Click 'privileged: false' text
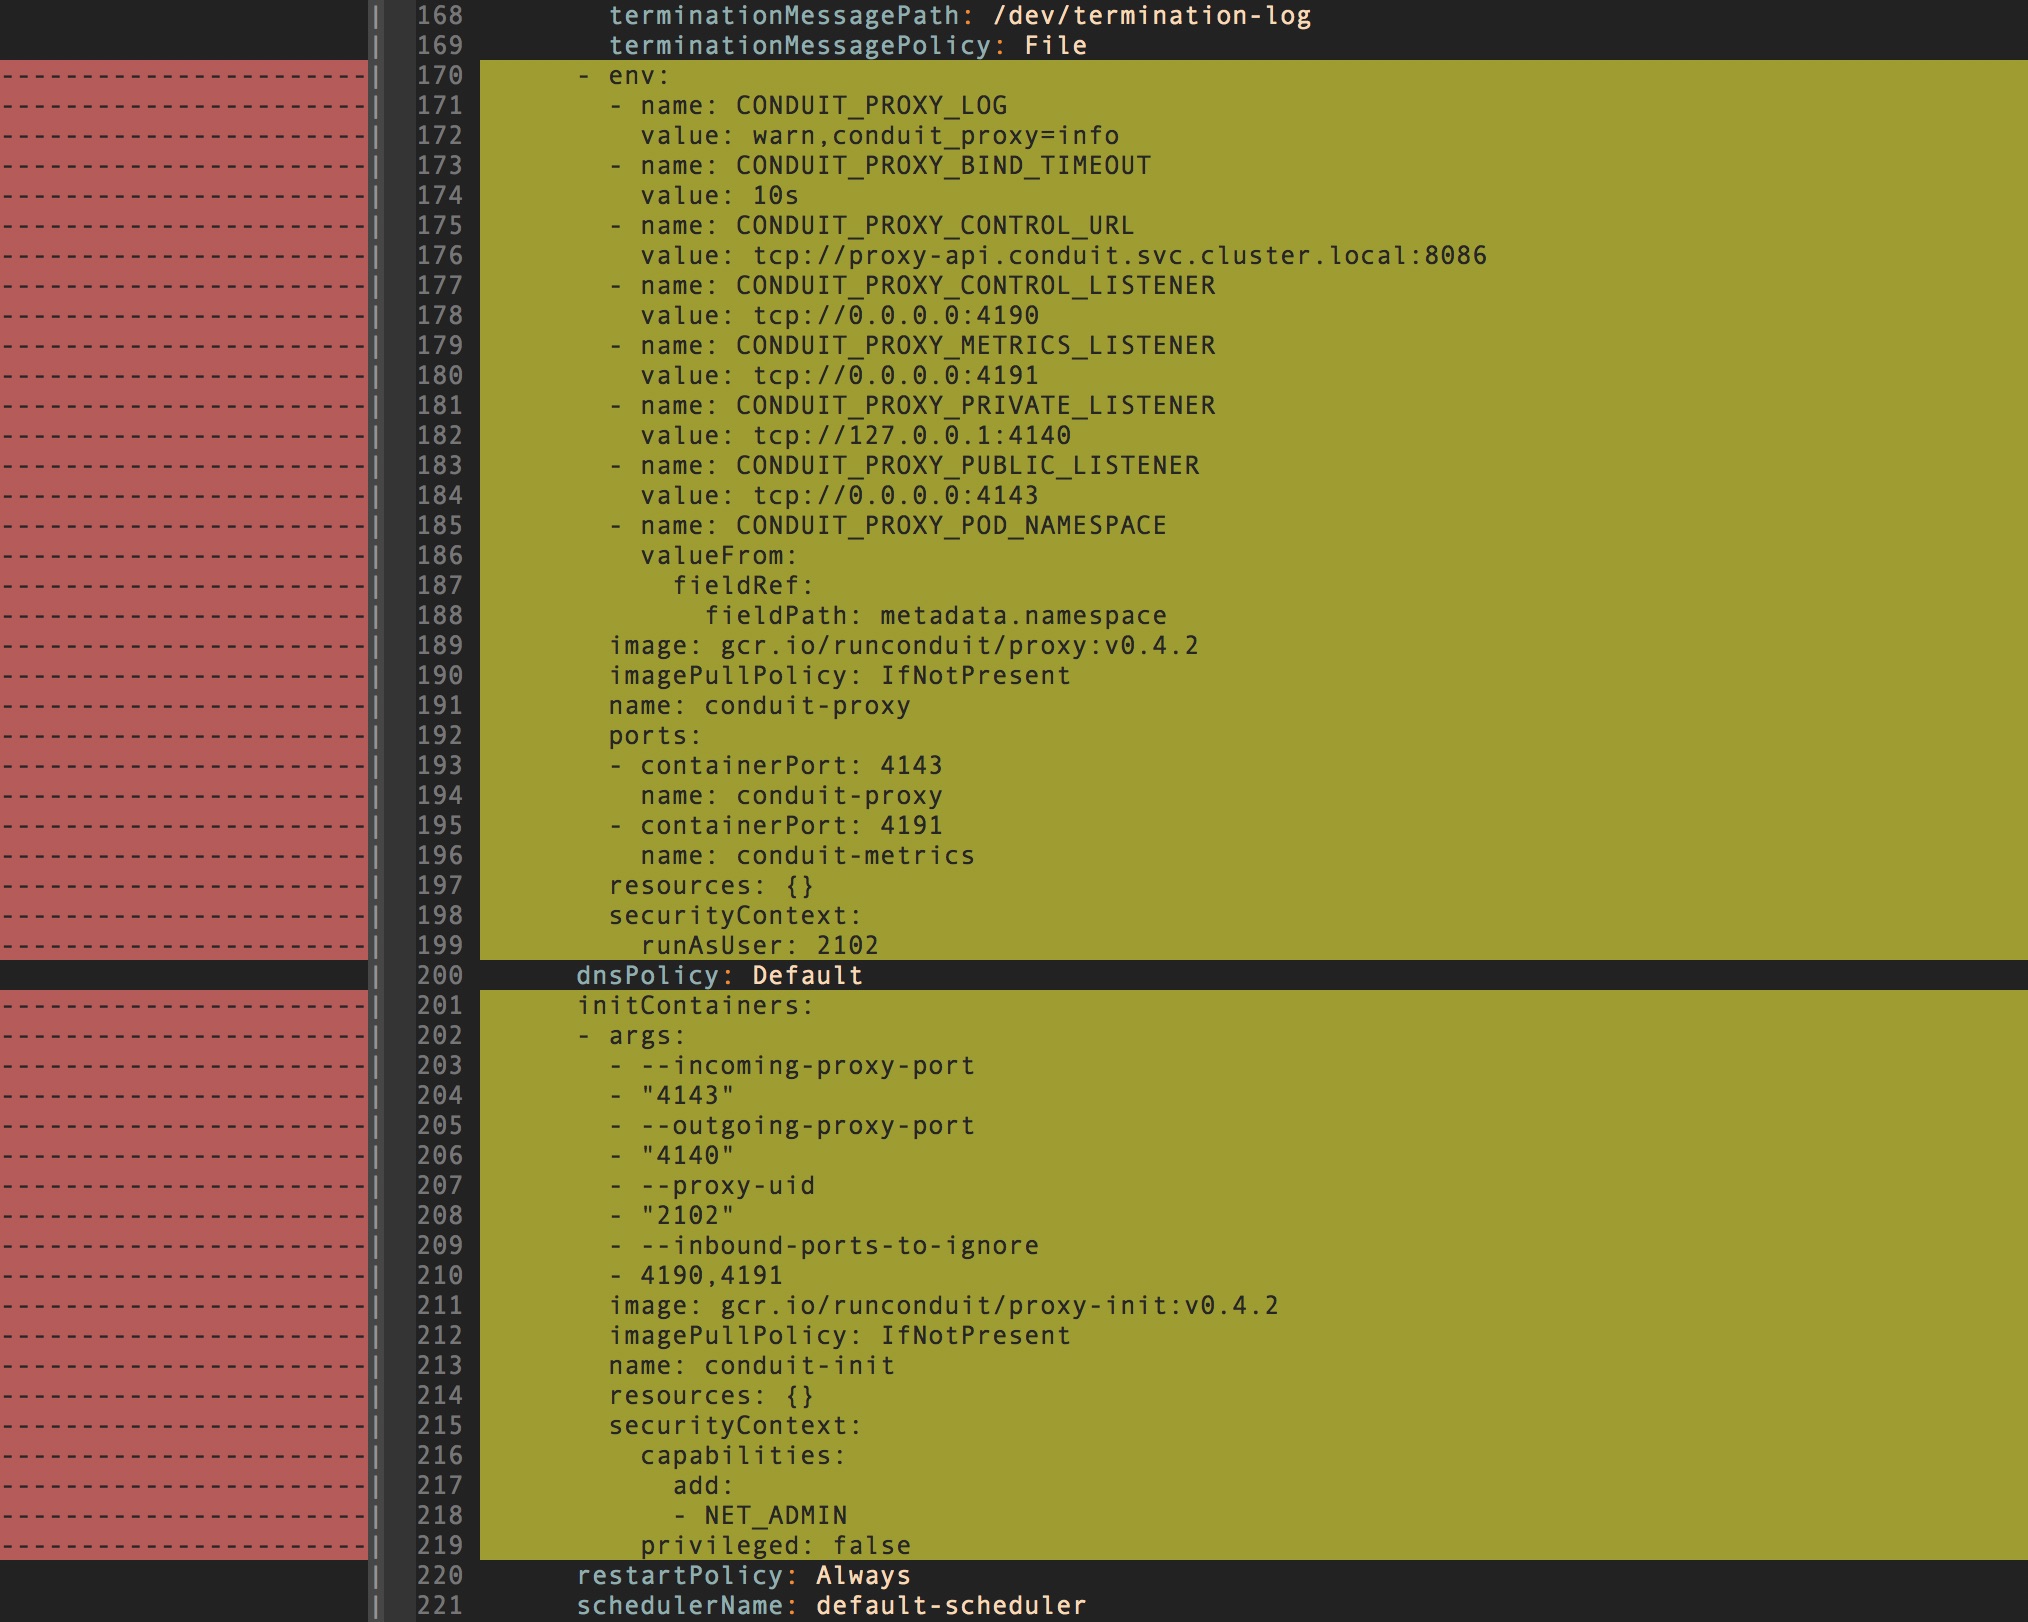2028x1622 pixels. (x=776, y=1546)
